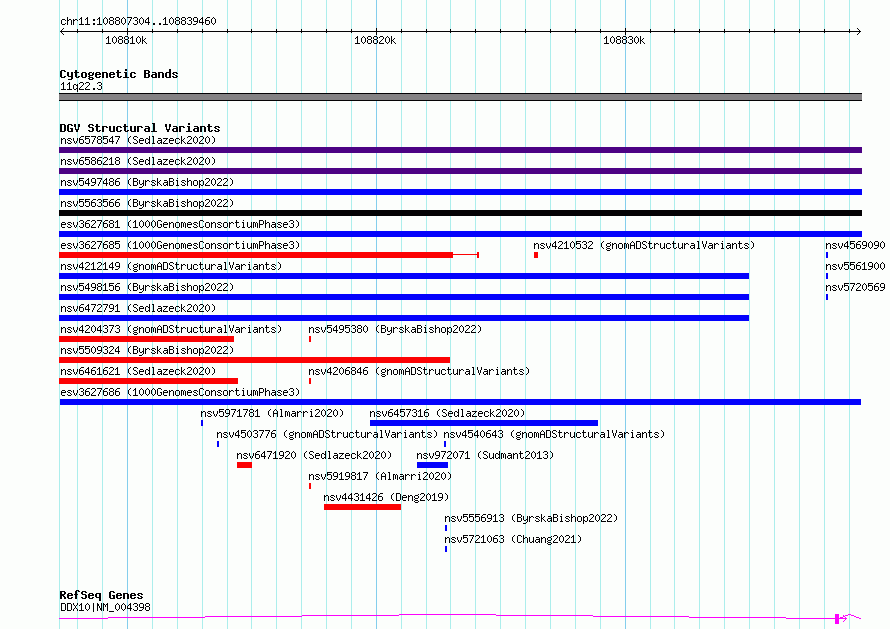
Task: Open the nsv4540643 gnomAD variant label
Action: click(x=554, y=434)
